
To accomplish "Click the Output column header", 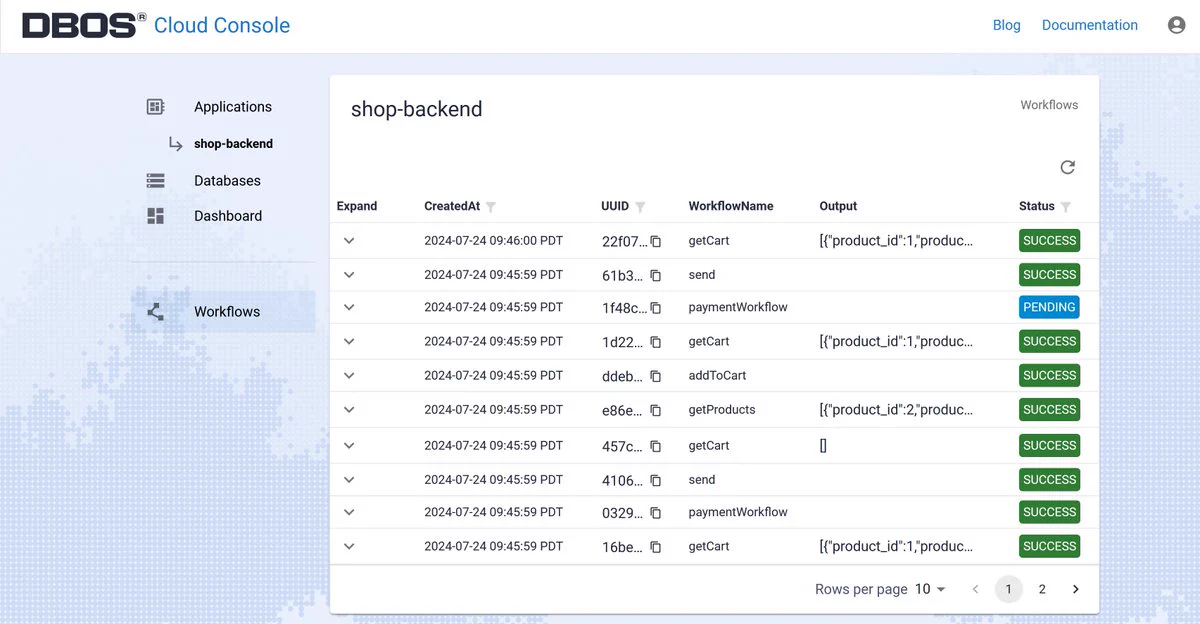I will [x=838, y=206].
